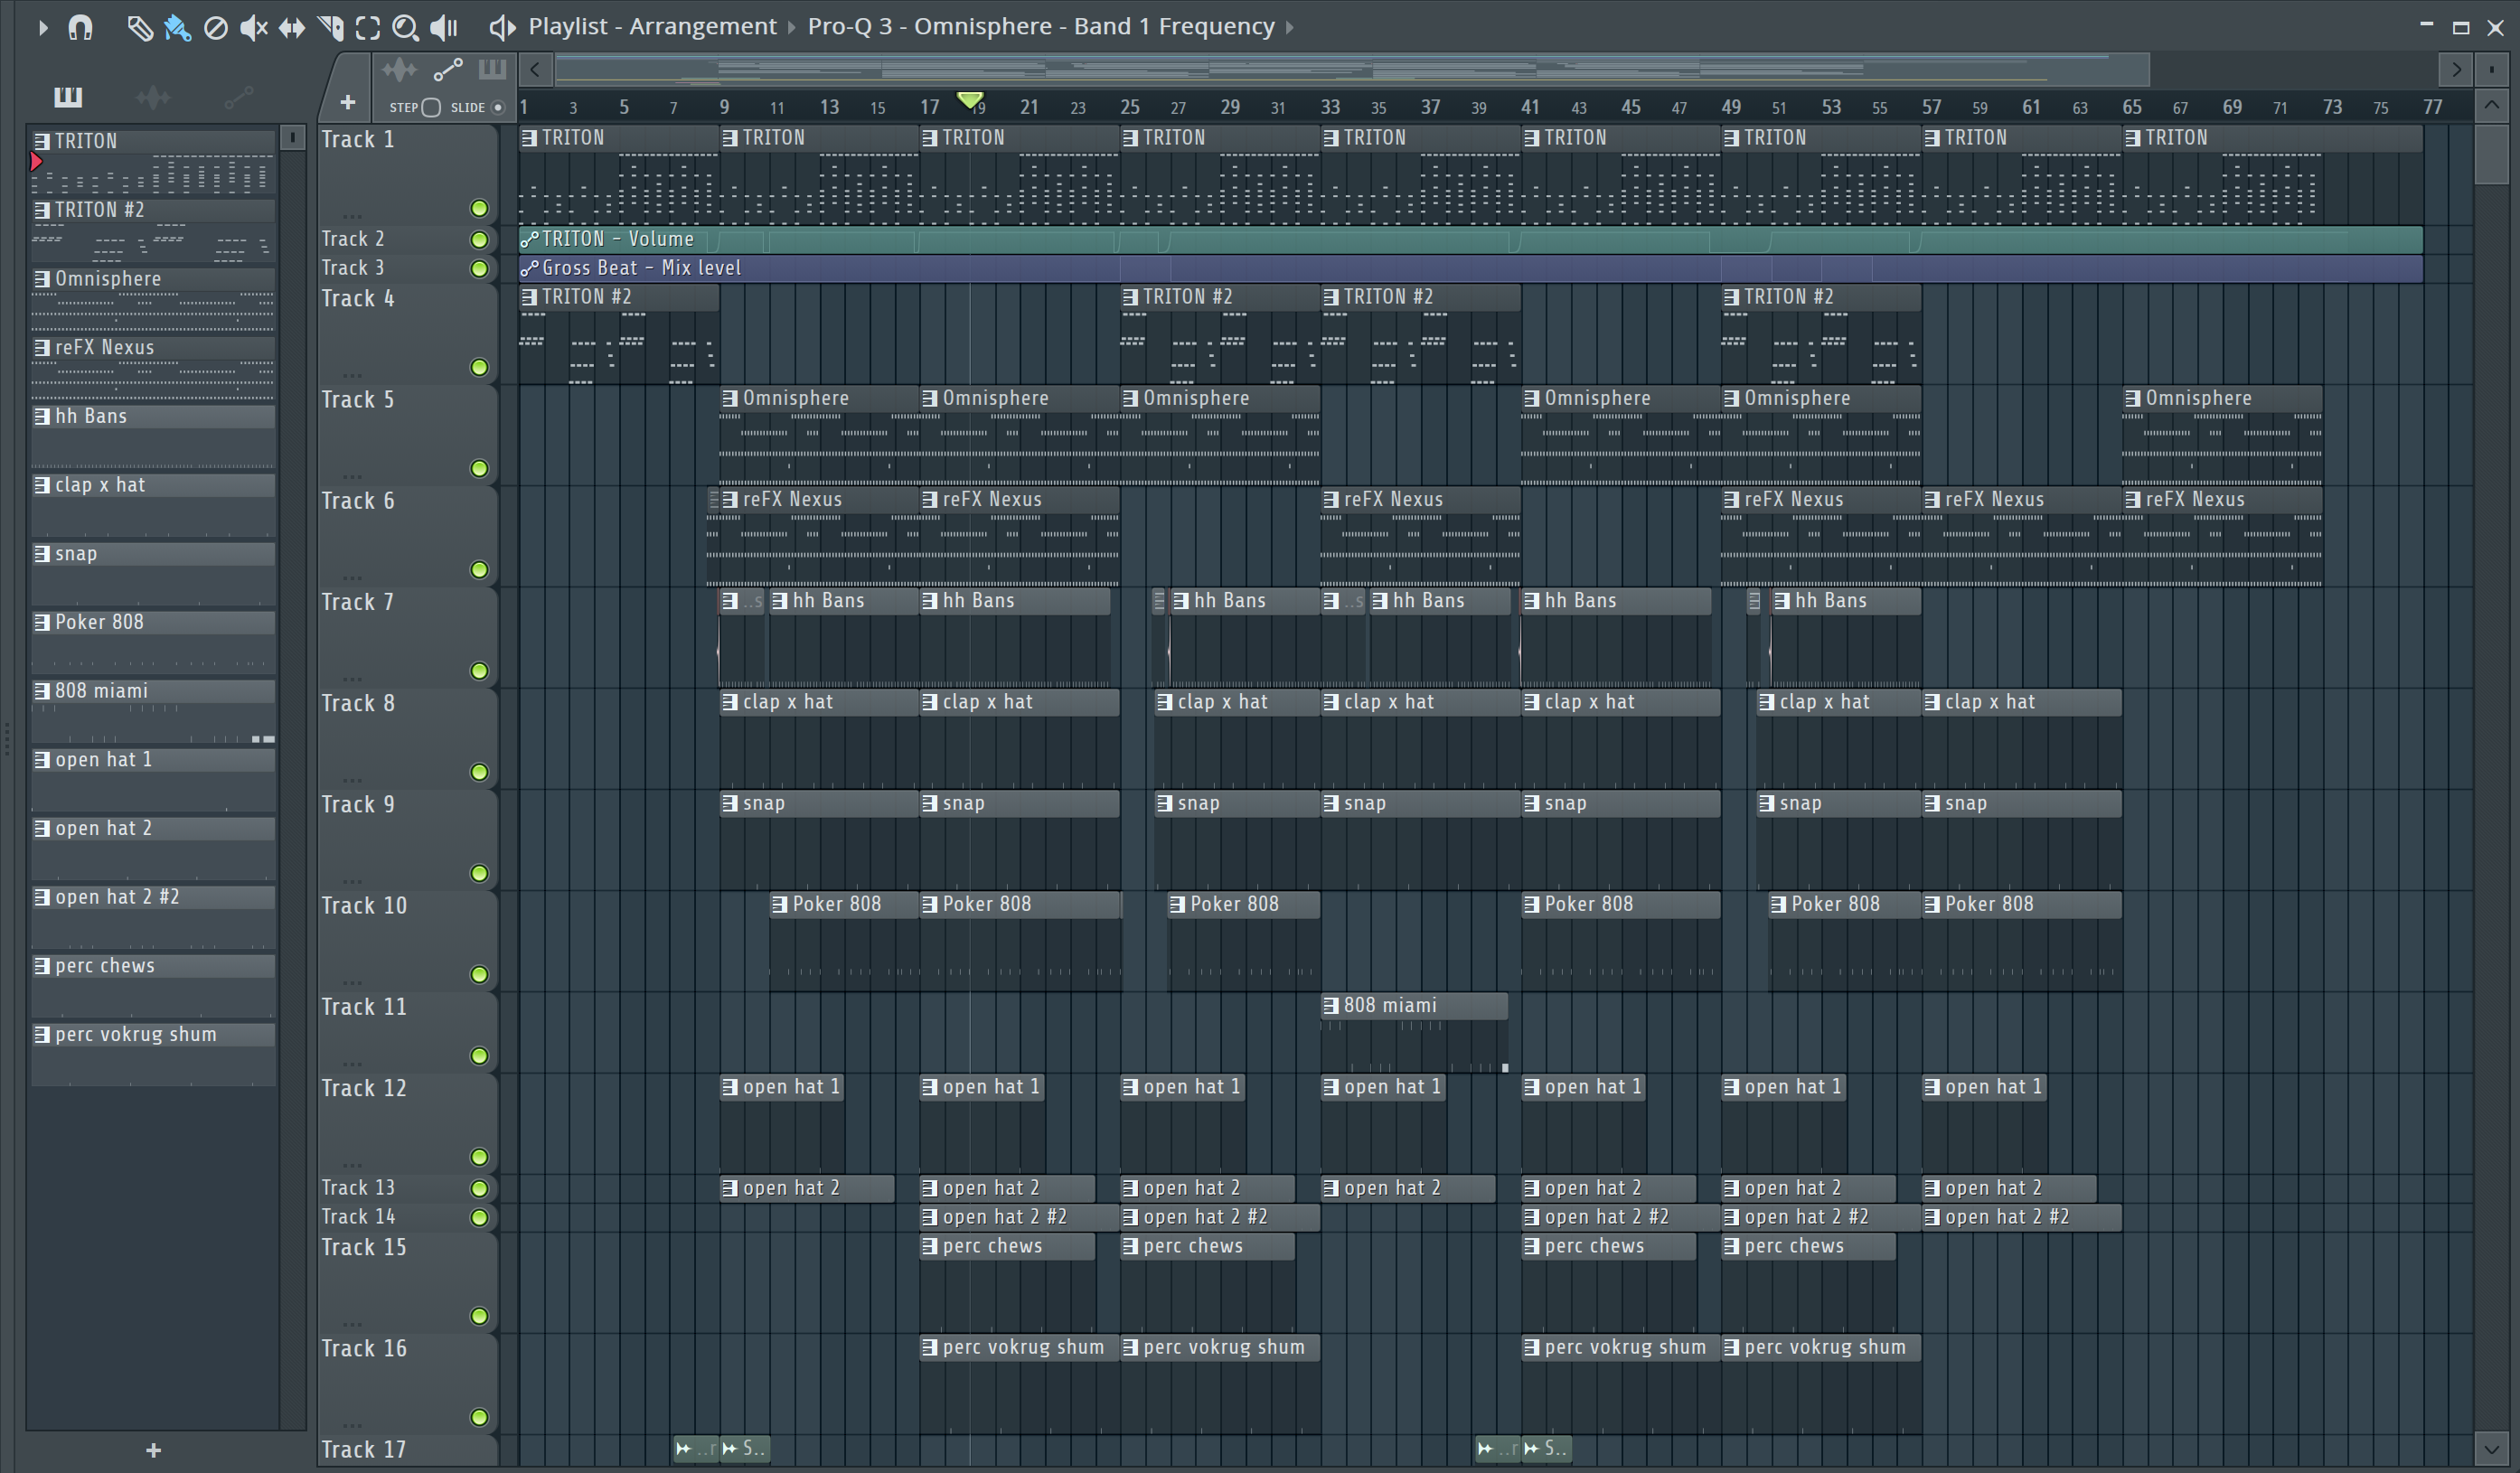Image resolution: width=2520 pixels, height=1473 pixels.
Task: Open clip menu of Gross Beat - Mix level
Action: coord(529,268)
